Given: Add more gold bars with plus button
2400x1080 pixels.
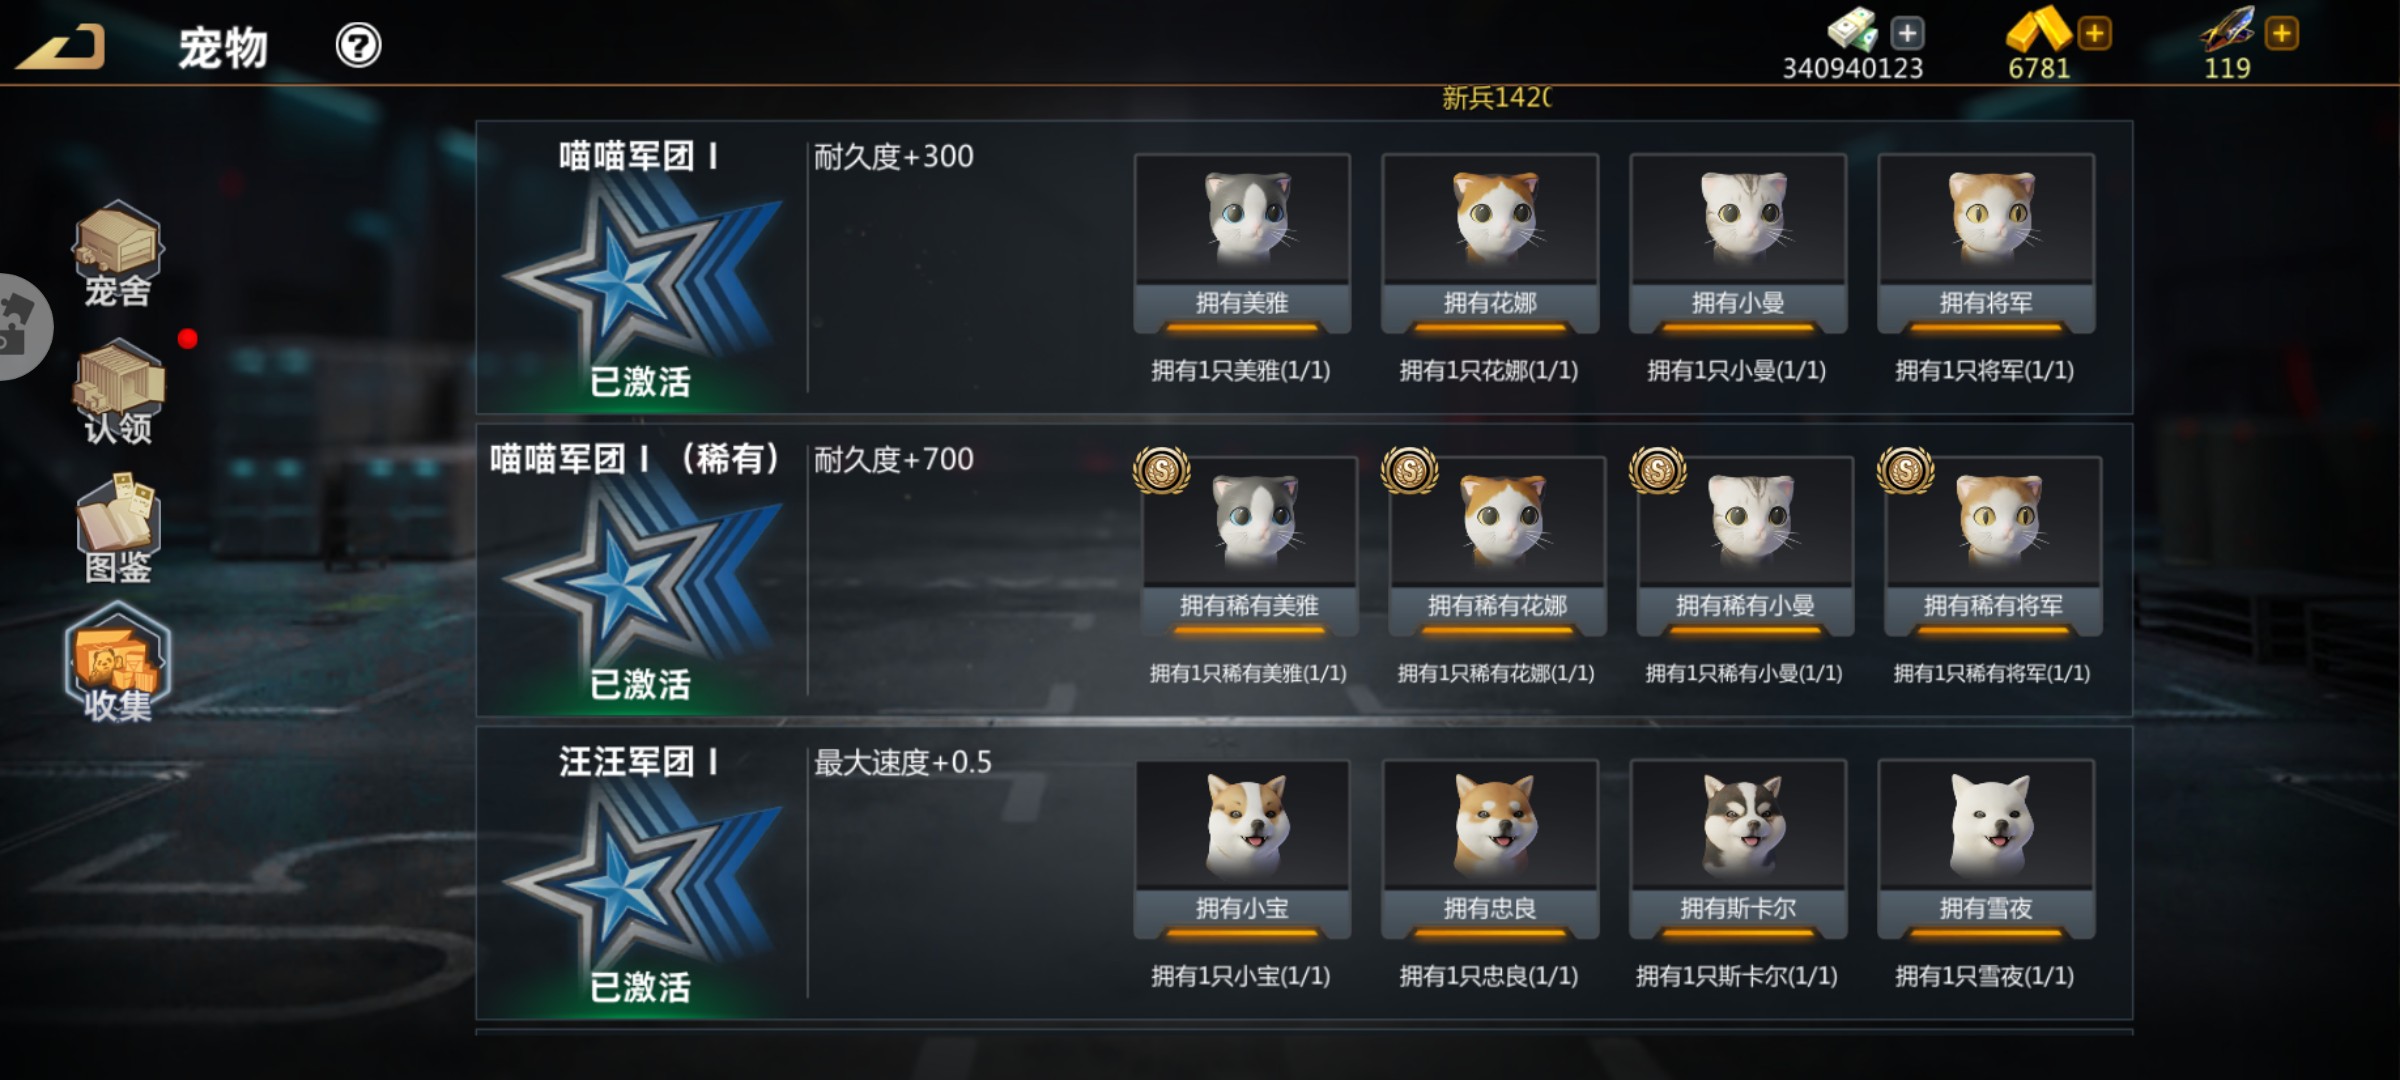Looking at the screenshot, I should (x=2094, y=33).
